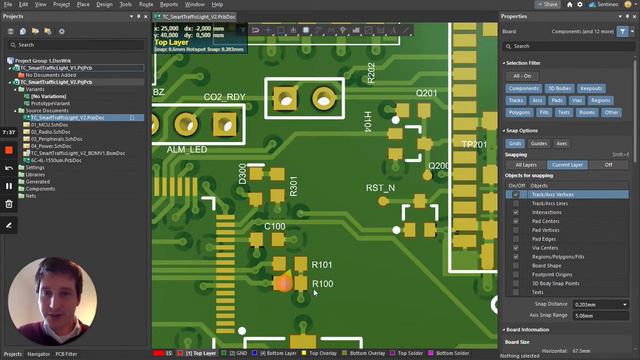Click the Axis Snap Range input field
This screenshot has width=640, height=360.
tap(600, 316)
